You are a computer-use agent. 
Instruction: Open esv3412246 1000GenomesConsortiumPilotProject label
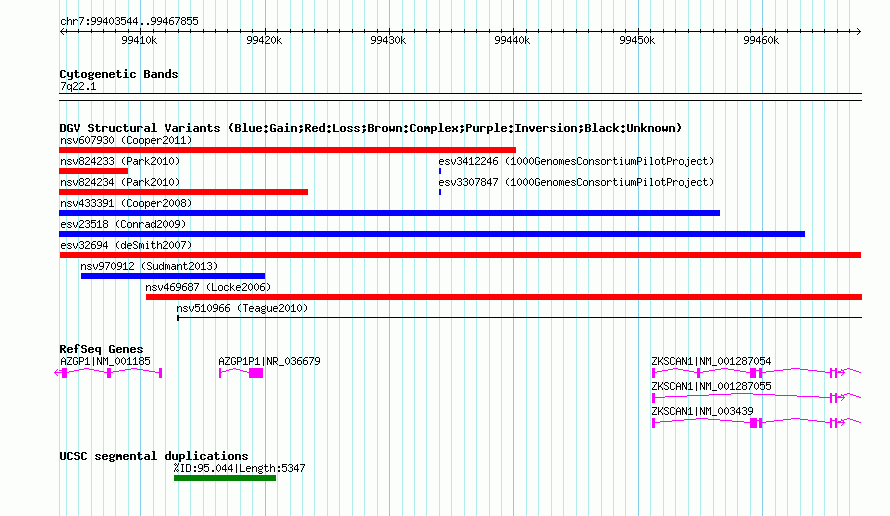point(576,161)
